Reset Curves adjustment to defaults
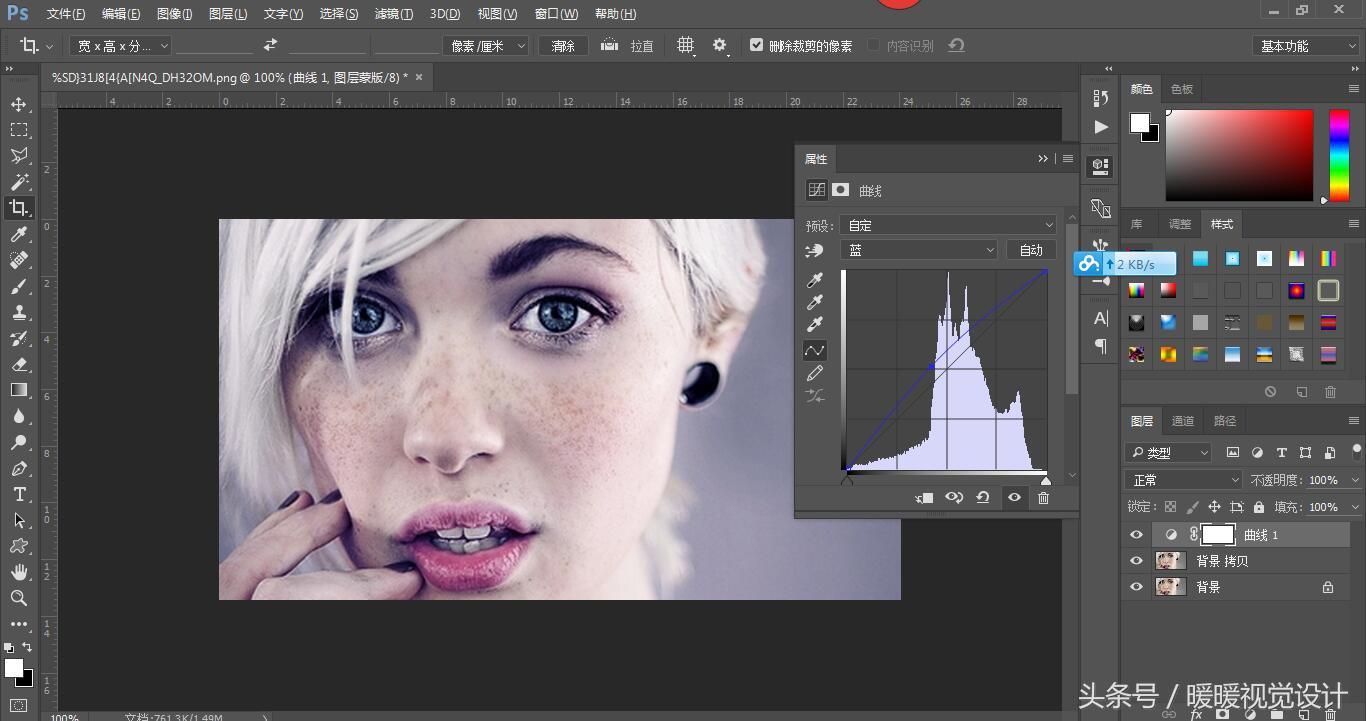Image resolution: width=1366 pixels, height=721 pixels. coord(983,497)
